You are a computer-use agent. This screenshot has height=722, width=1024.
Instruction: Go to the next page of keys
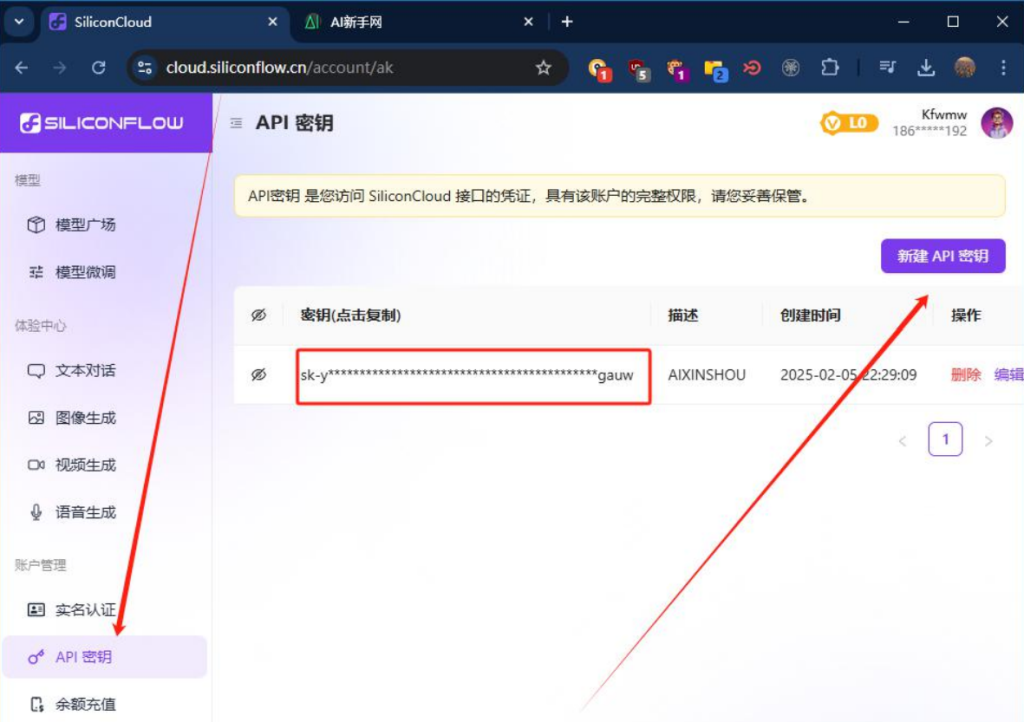coord(989,441)
